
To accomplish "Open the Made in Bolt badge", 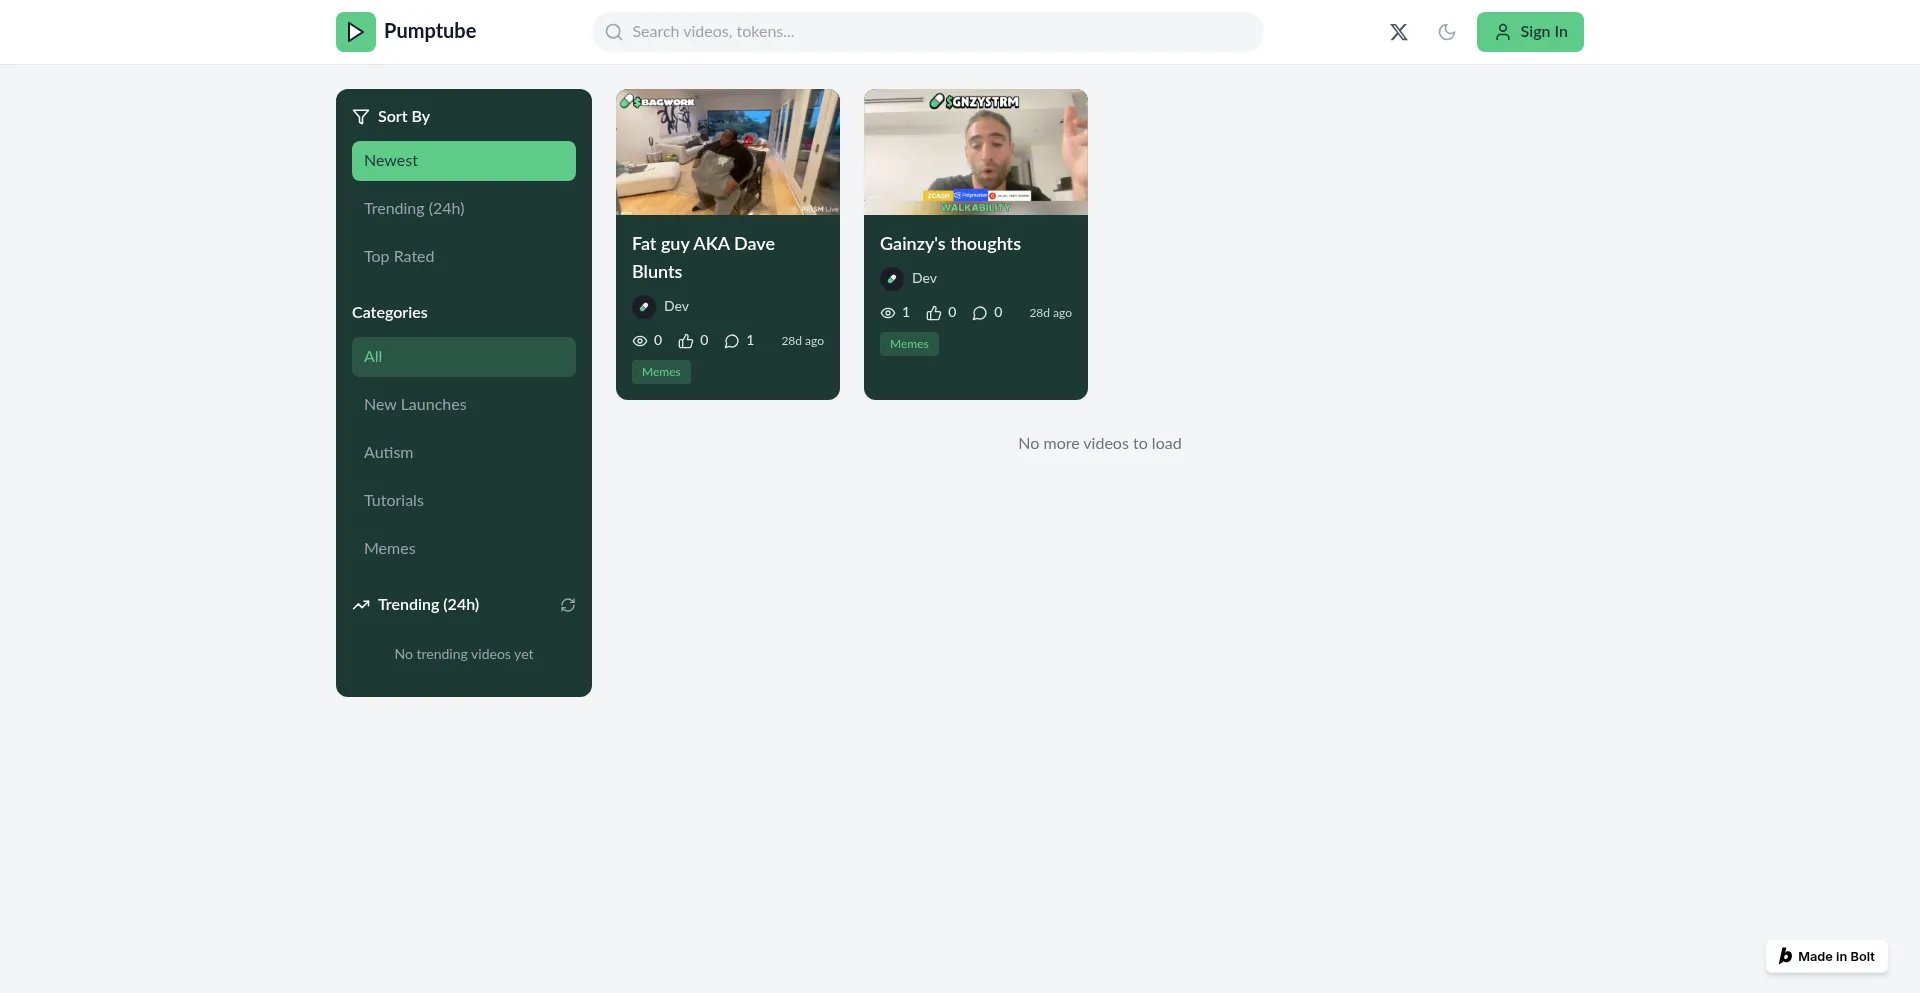I will pos(1826,956).
